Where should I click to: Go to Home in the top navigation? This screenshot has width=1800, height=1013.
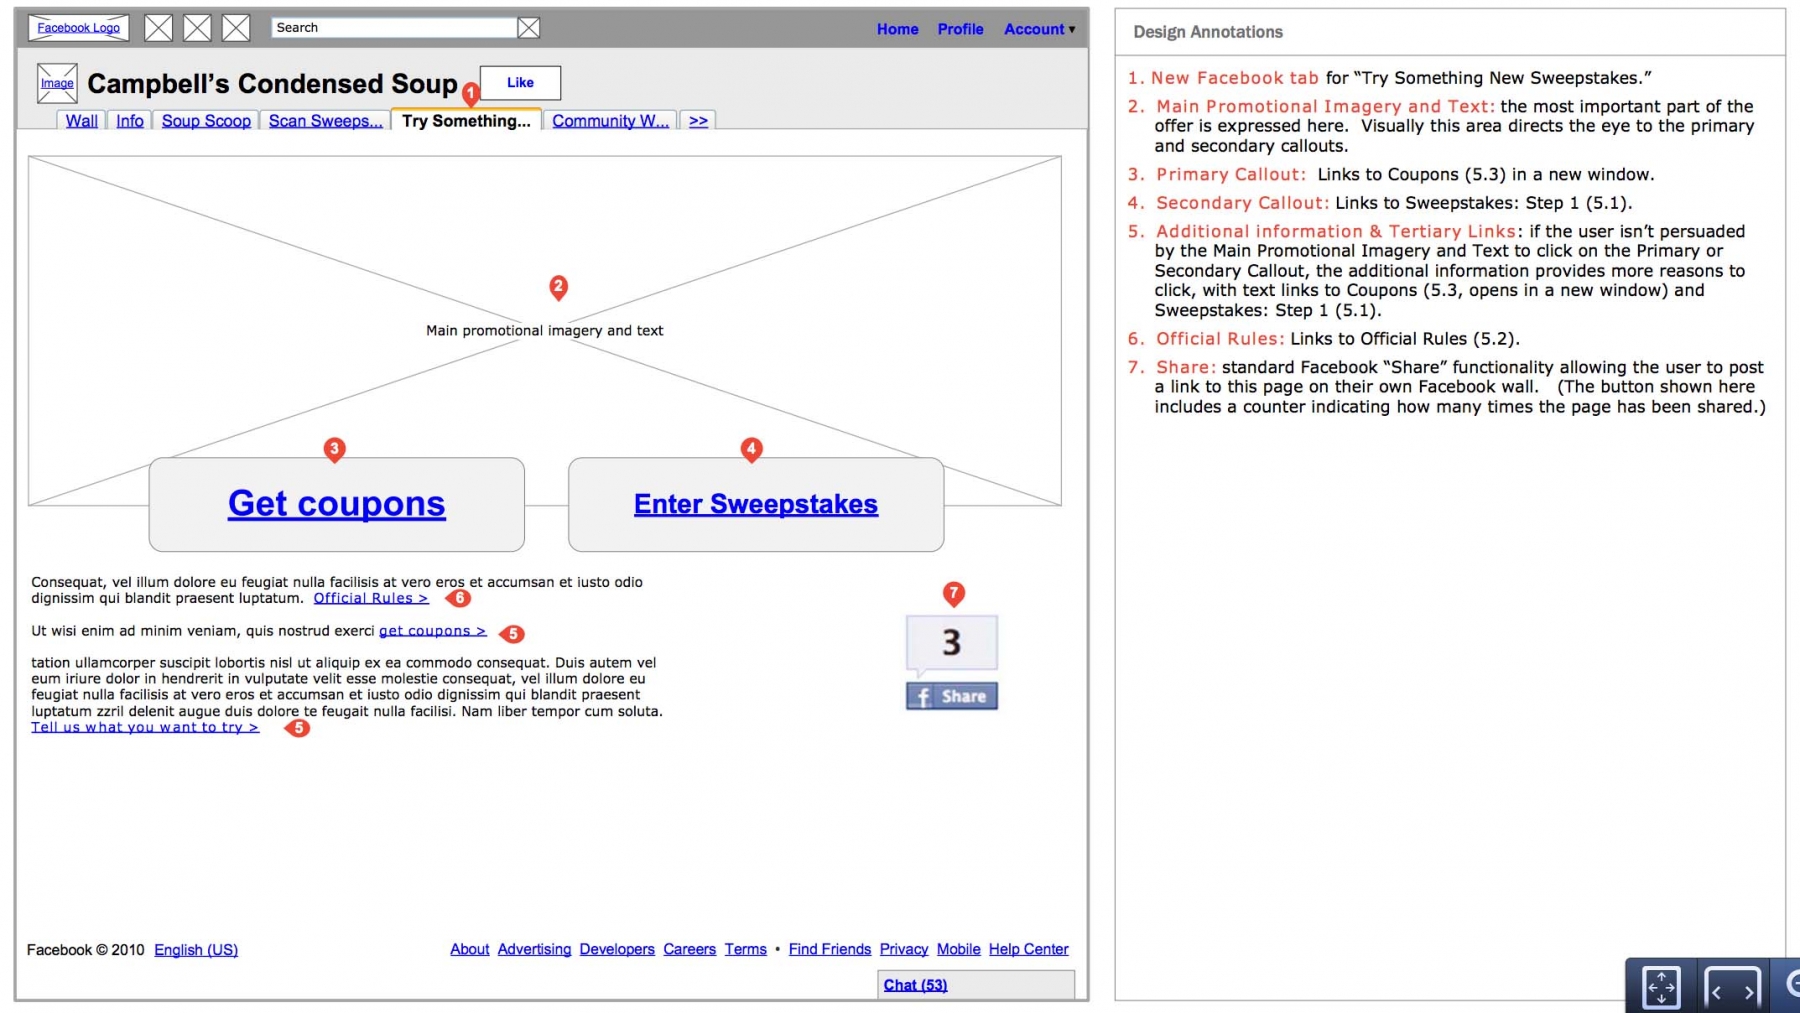[x=897, y=29]
